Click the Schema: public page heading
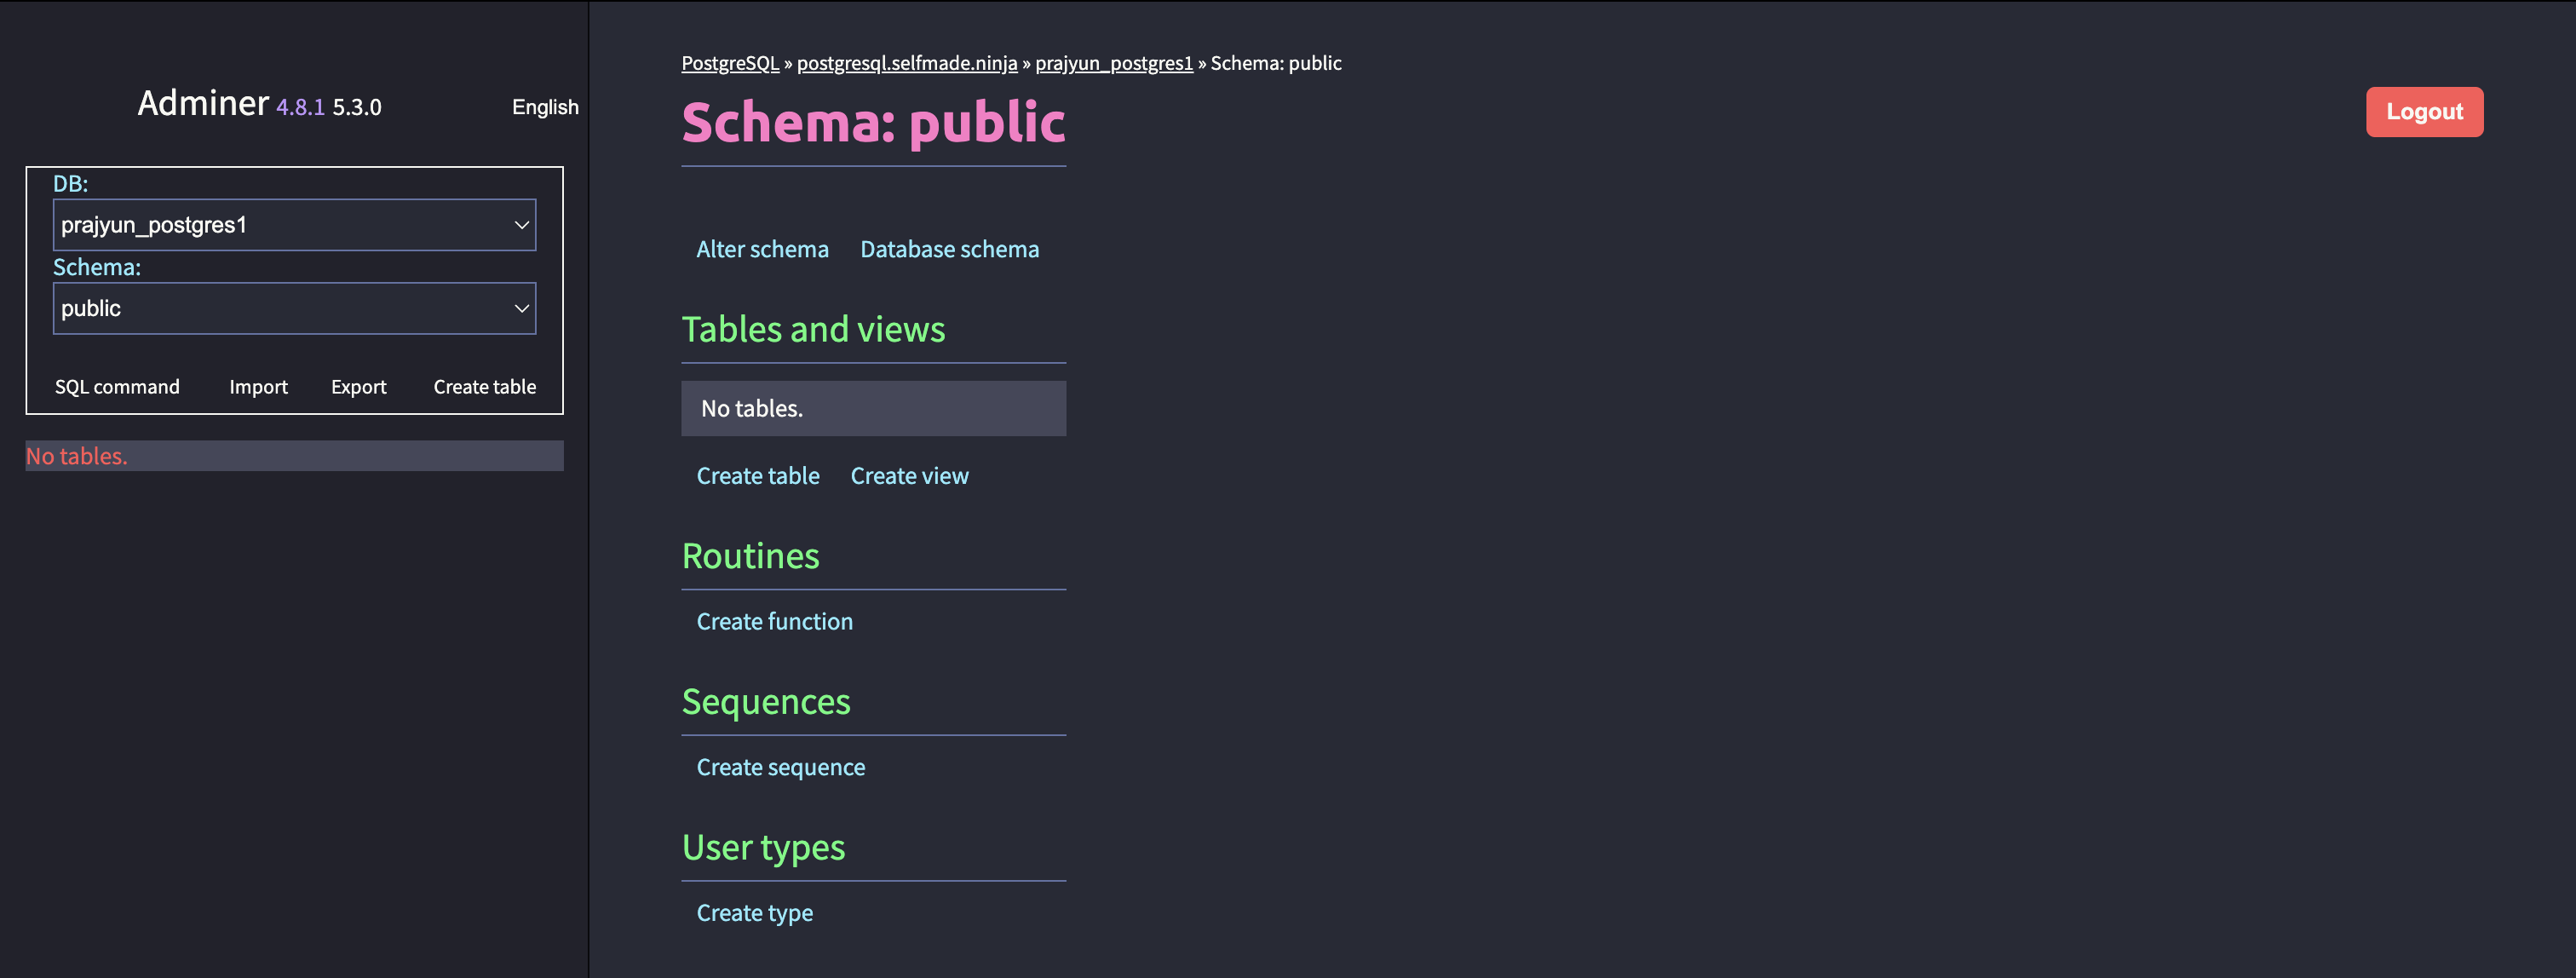This screenshot has height=978, width=2576. tap(873, 122)
